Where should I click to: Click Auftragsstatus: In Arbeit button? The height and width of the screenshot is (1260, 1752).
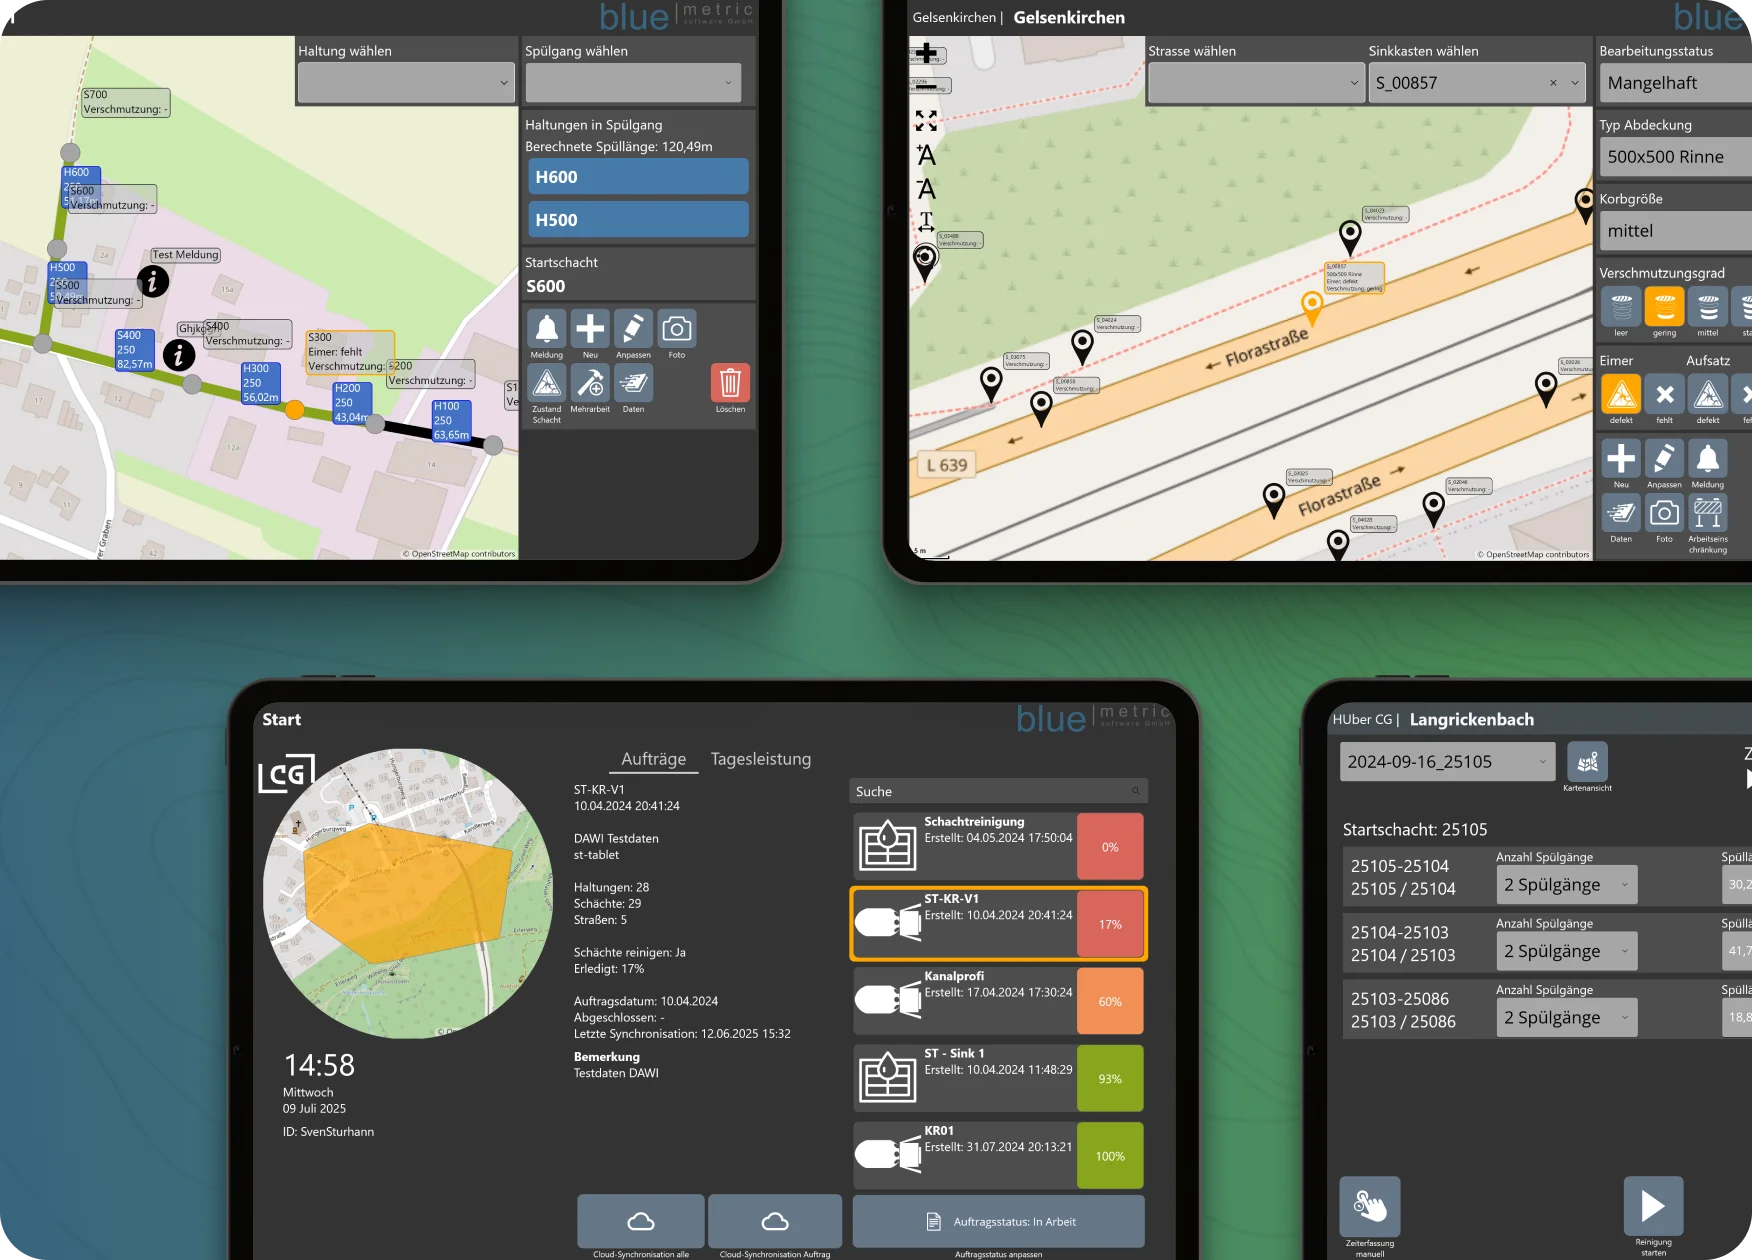click(x=998, y=1221)
